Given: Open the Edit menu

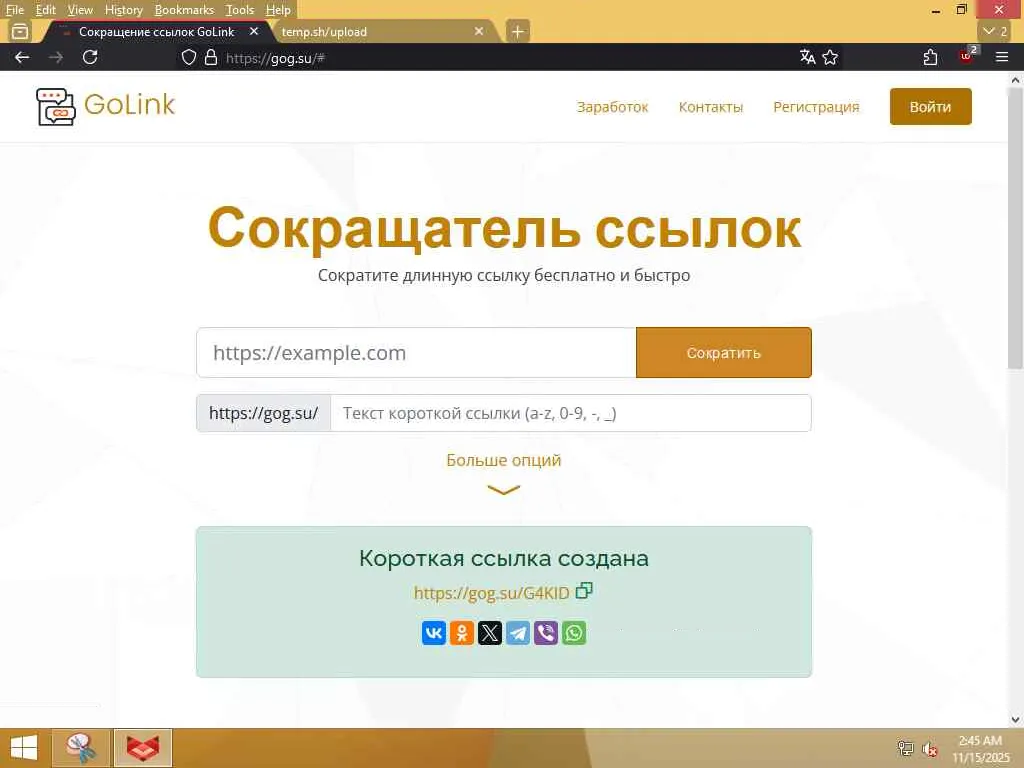Looking at the screenshot, I should pyautogui.click(x=45, y=10).
